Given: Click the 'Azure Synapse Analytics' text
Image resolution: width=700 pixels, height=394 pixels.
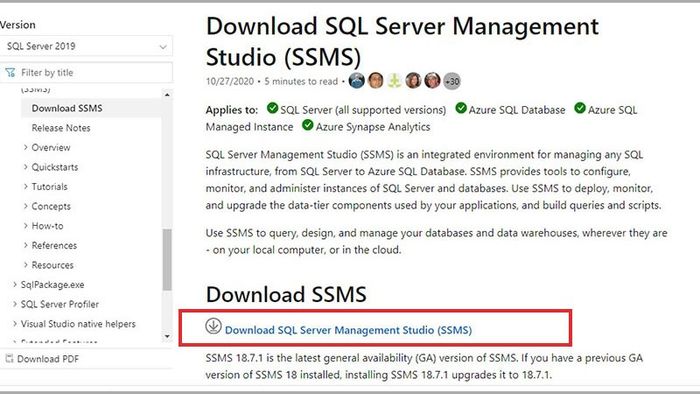Looking at the screenshot, I should point(373,127).
